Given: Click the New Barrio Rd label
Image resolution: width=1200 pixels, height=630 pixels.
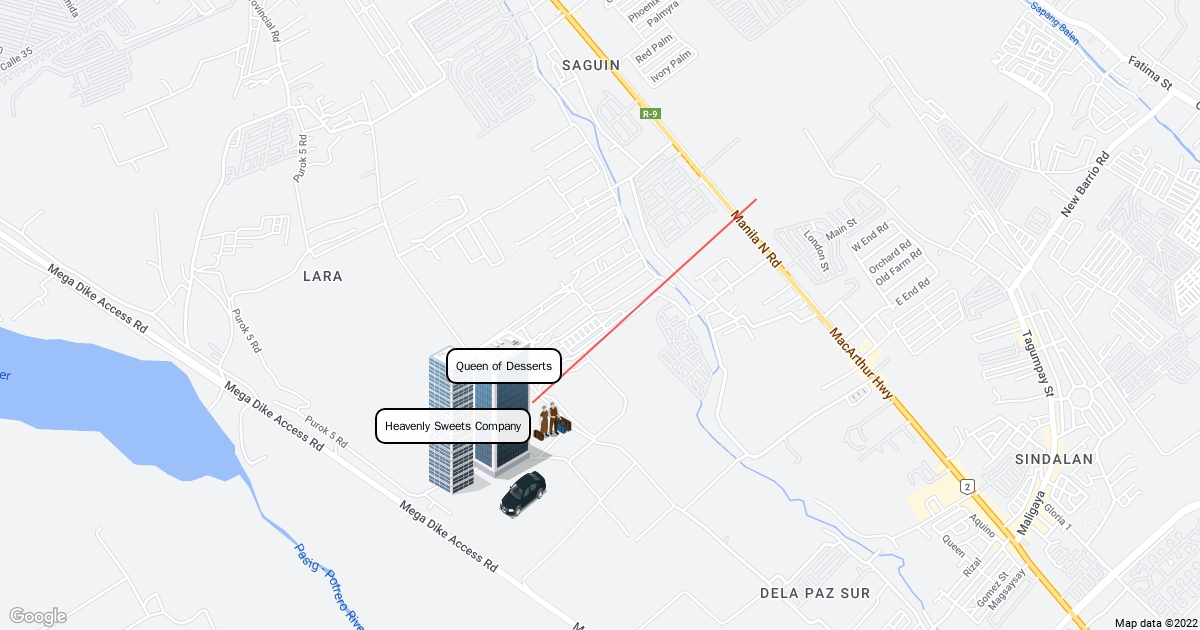Looking at the screenshot, I should (x=1085, y=186).
